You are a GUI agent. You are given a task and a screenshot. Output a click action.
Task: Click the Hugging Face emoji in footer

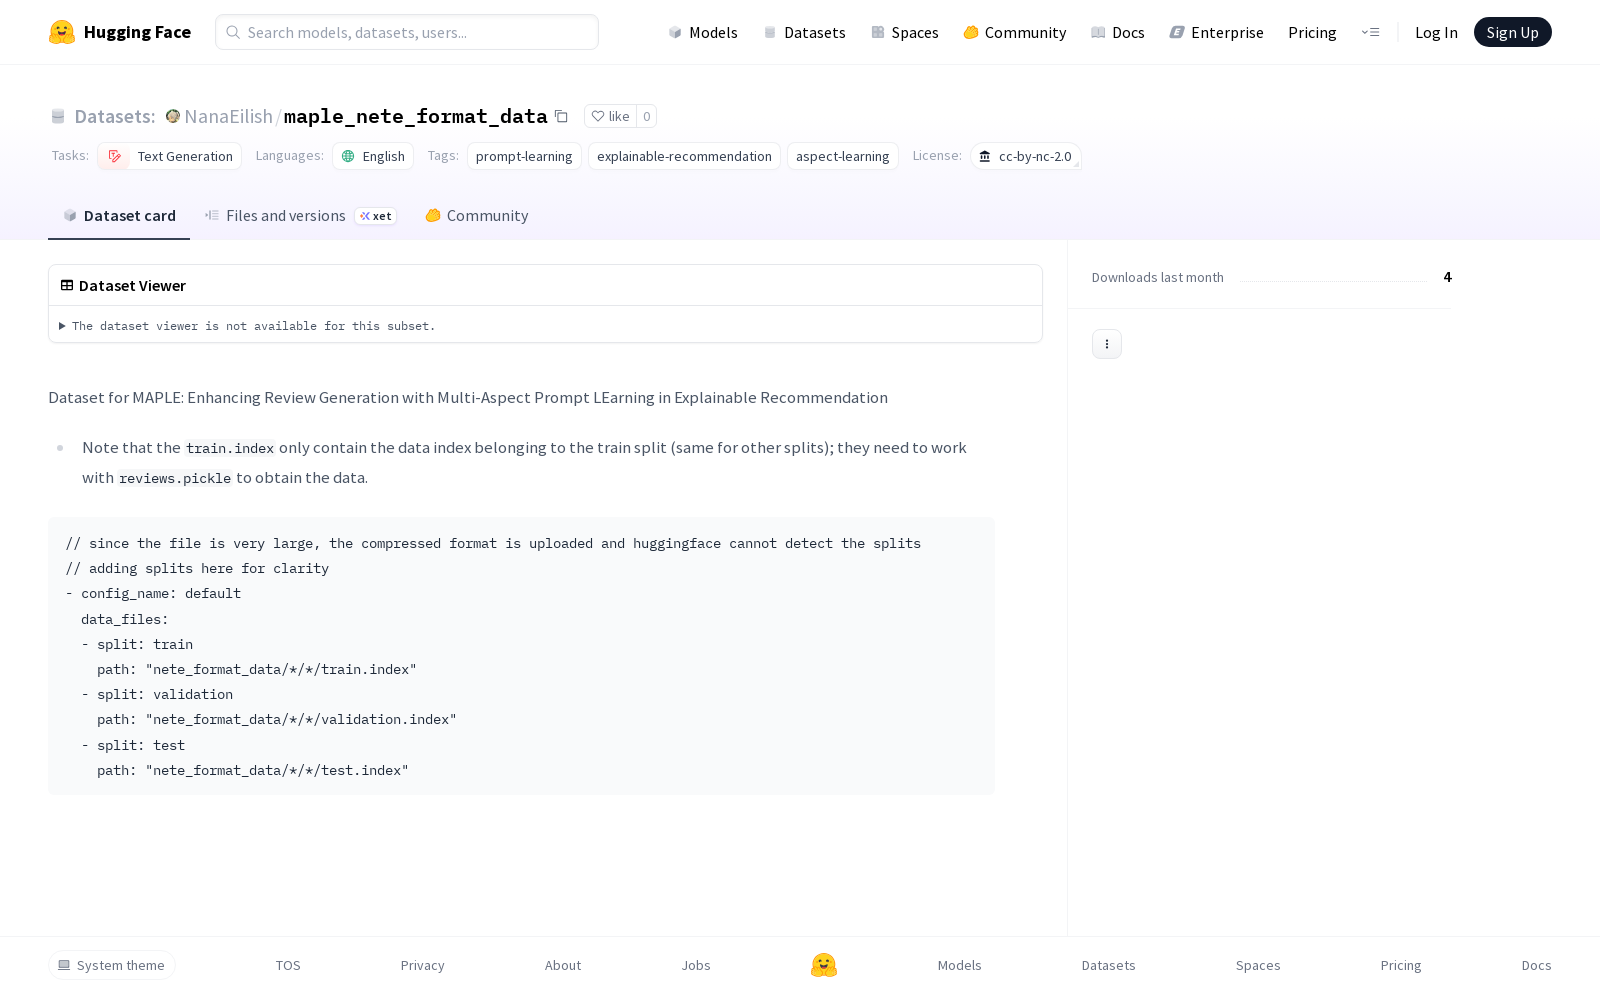pyautogui.click(x=824, y=965)
